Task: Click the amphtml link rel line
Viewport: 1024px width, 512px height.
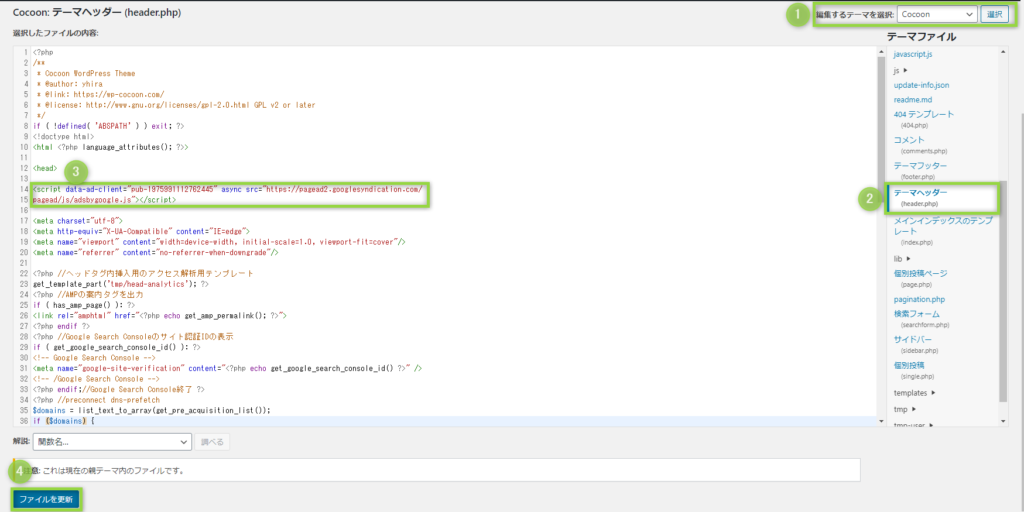Action: tap(159, 315)
